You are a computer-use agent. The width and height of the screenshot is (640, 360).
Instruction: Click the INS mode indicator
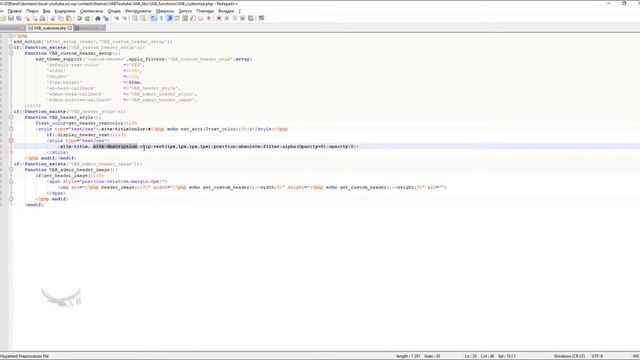coord(636,356)
